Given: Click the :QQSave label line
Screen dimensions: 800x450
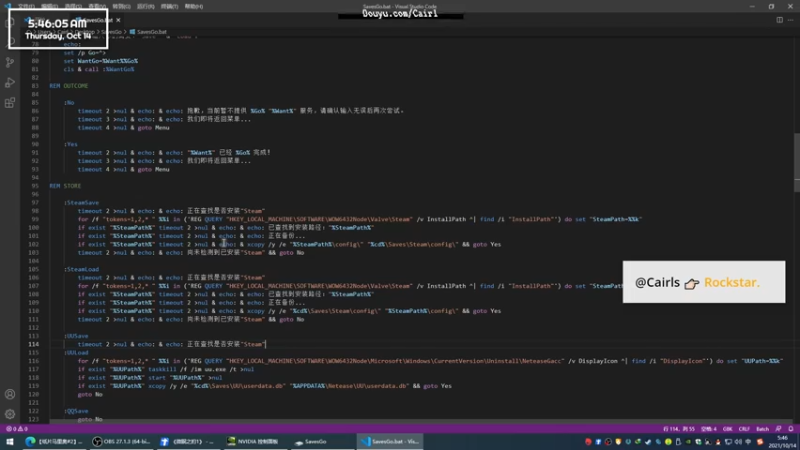Looking at the screenshot, I should (76, 411).
